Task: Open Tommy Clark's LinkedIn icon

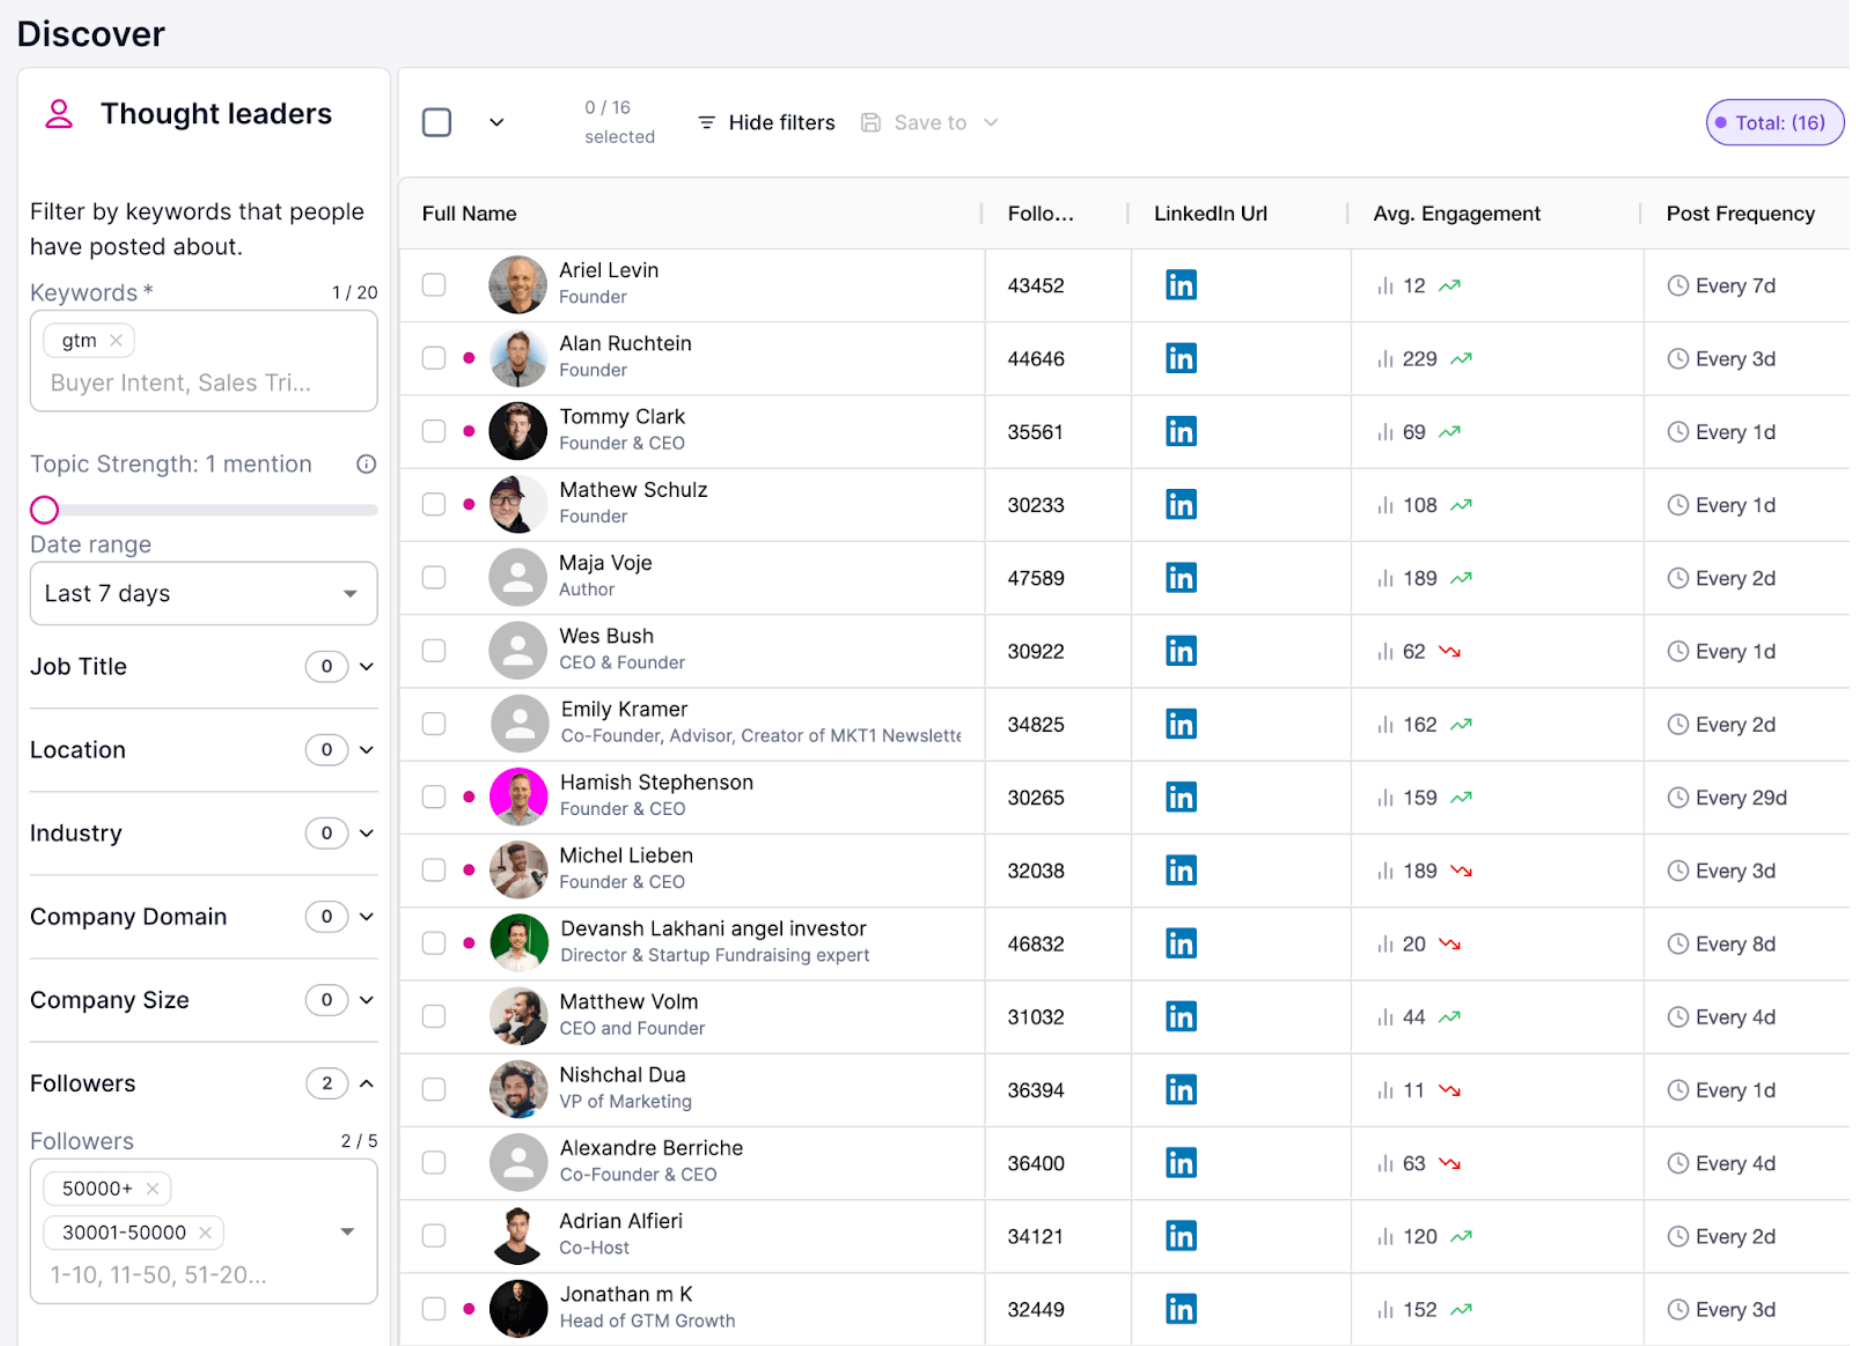Action: pyautogui.click(x=1181, y=431)
